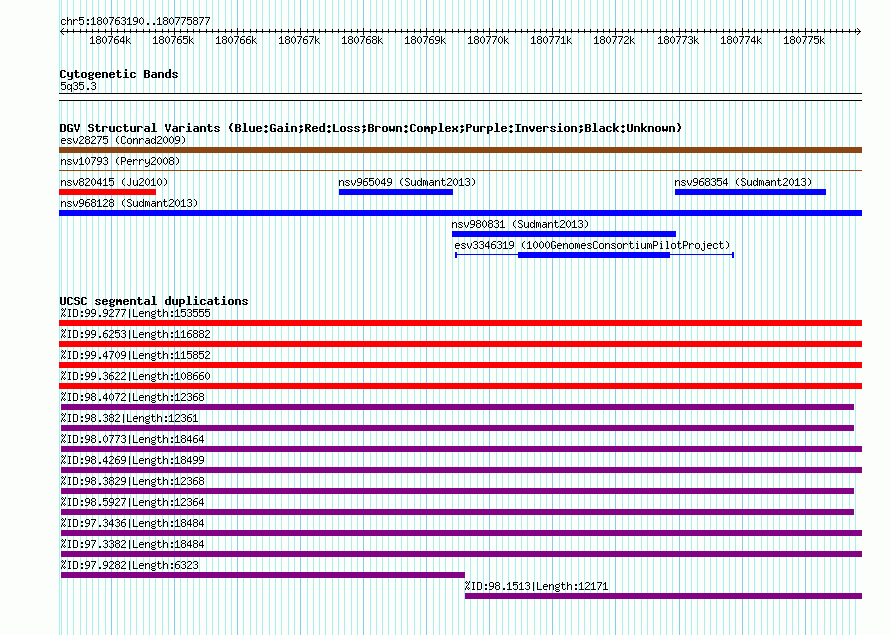This screenshot has height=635, width=890.
Task: Click the red bar under %ID:99.3622 Length:108660
Action: pyautogui.click(x=460, y=386)
